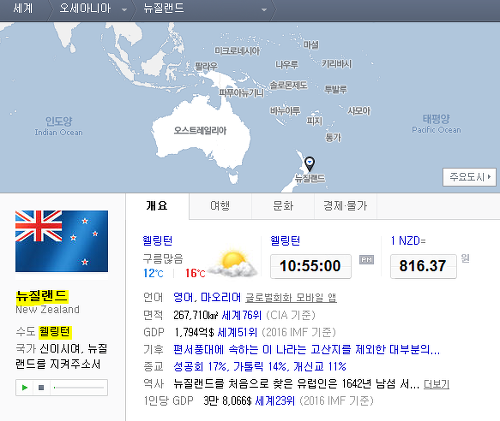Select the 개요 tab
500x421 pixels.
157,206
